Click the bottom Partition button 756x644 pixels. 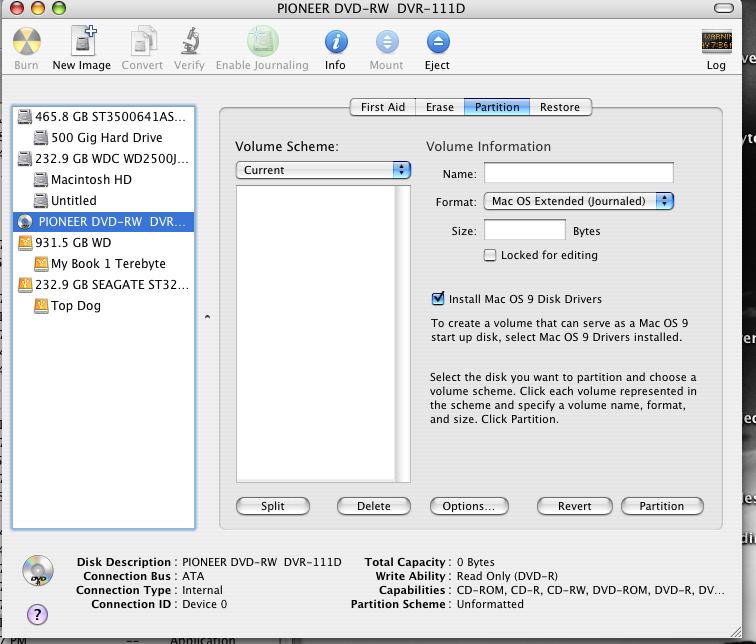click(662, 506)
